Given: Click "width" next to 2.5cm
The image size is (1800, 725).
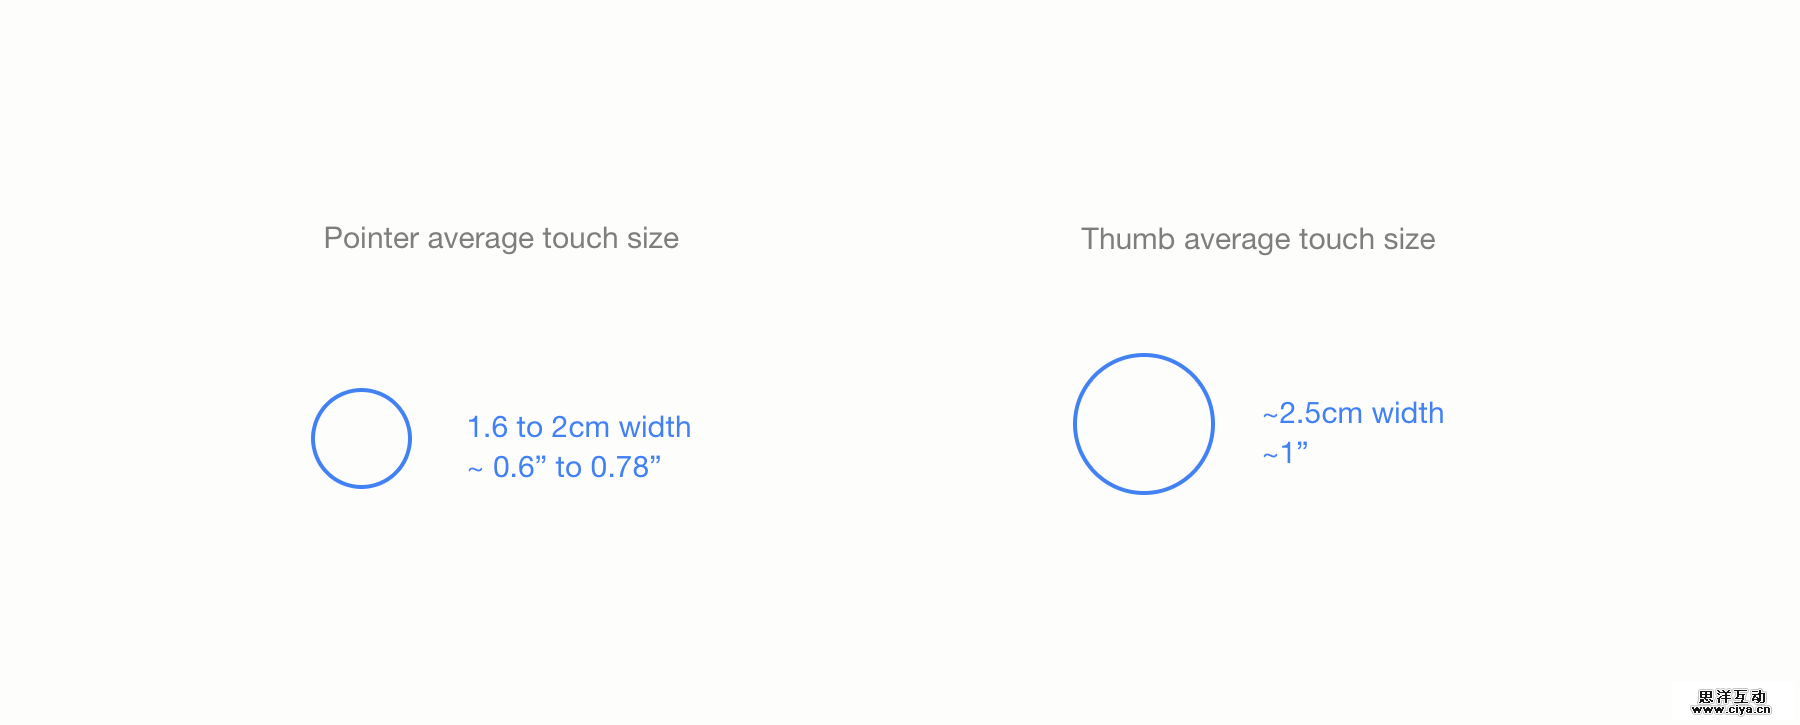Looking at the screenshot, I should point(1408,413).
